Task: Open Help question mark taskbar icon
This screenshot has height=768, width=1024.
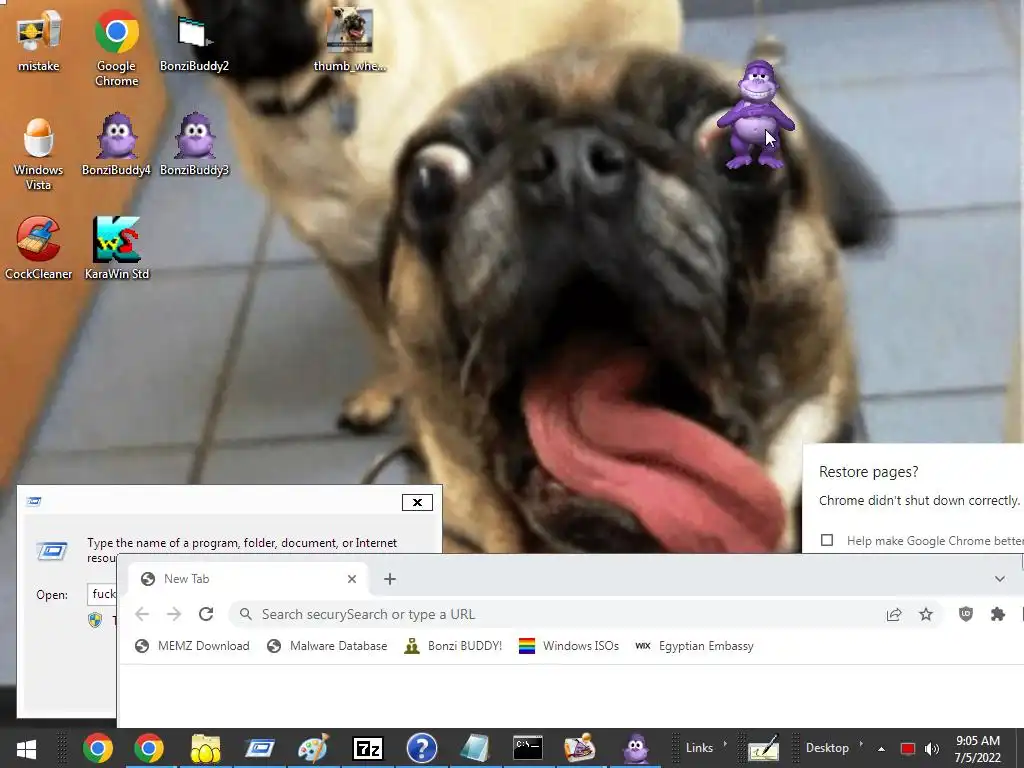Action: (422, 748)
